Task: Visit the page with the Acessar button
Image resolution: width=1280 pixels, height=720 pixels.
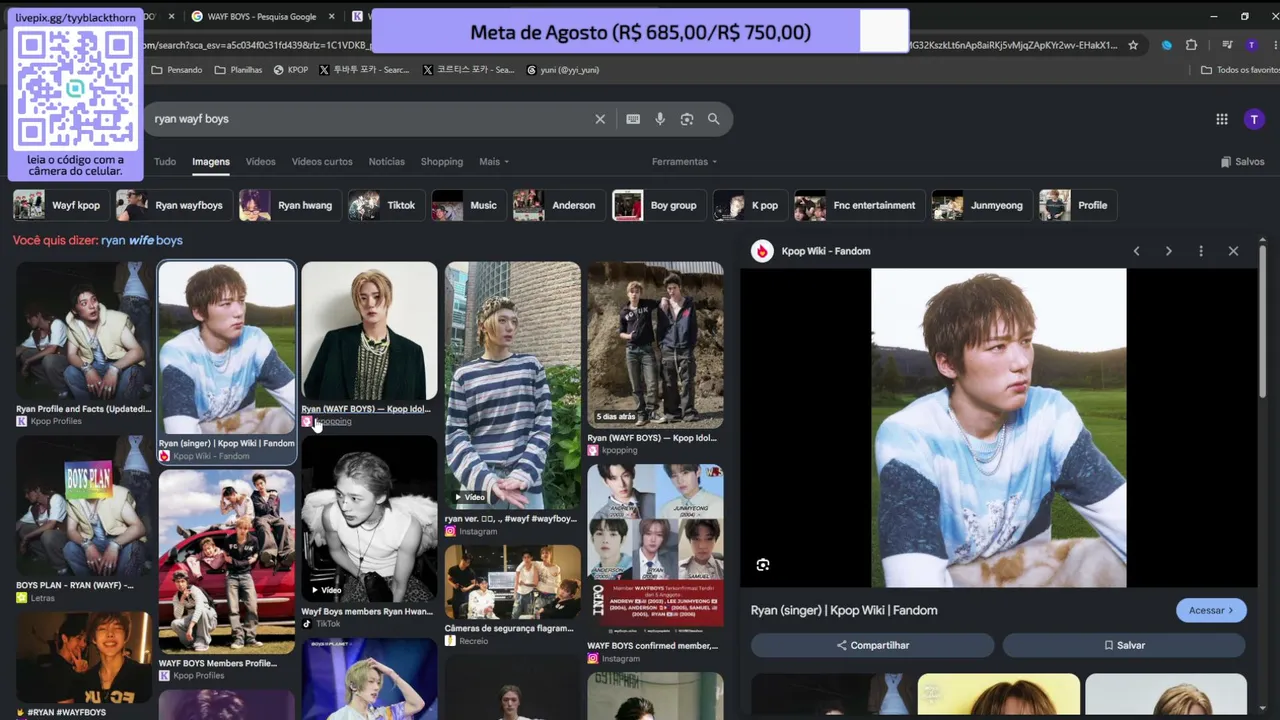Action: click(x=1211, y=610)
